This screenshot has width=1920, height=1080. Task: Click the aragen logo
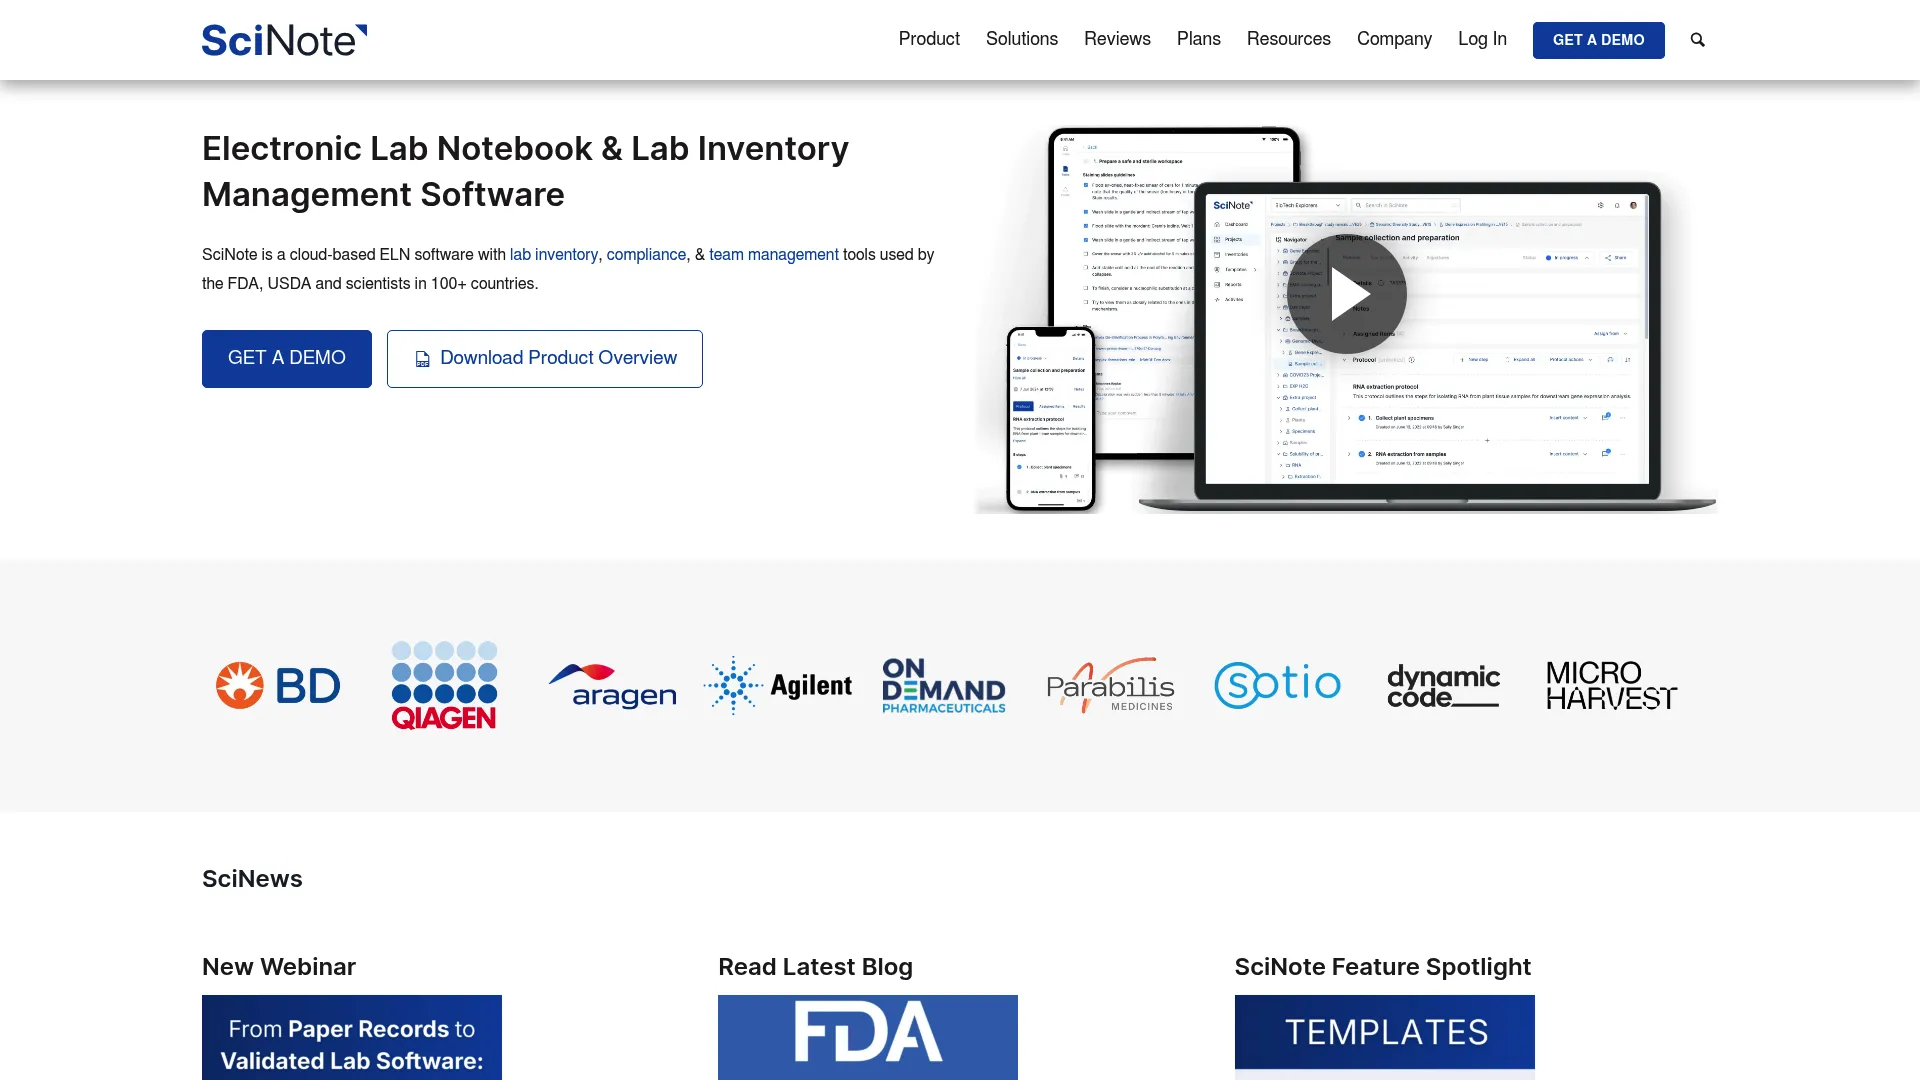613,686
